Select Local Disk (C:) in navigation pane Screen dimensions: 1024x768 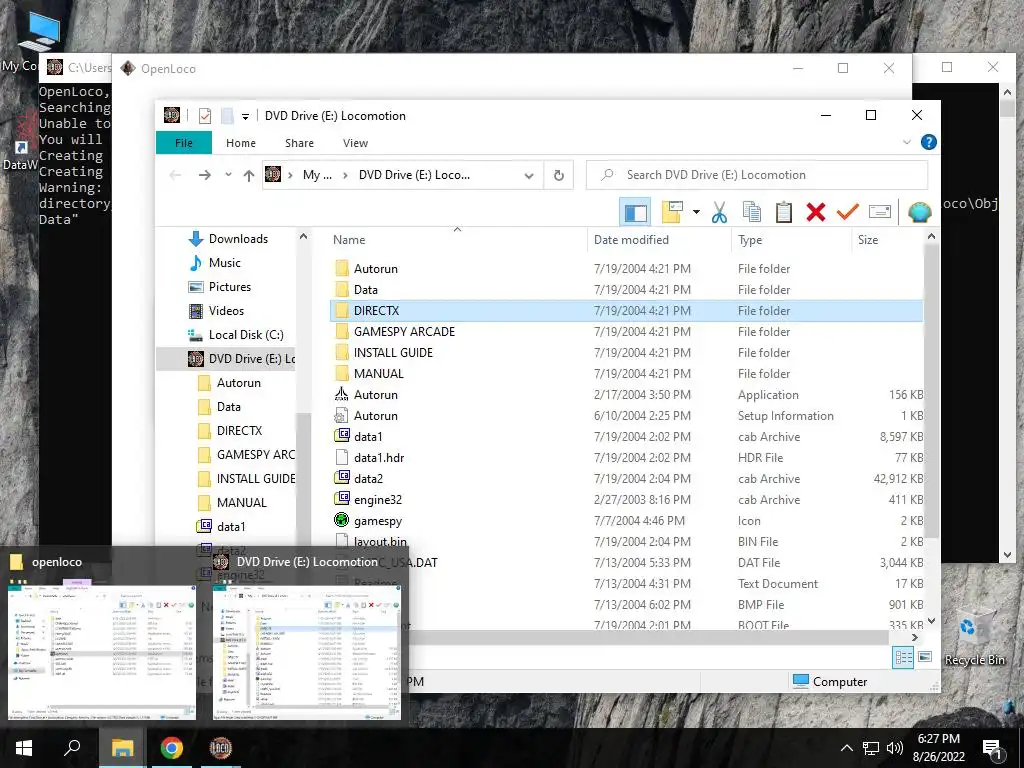point(236,335)
